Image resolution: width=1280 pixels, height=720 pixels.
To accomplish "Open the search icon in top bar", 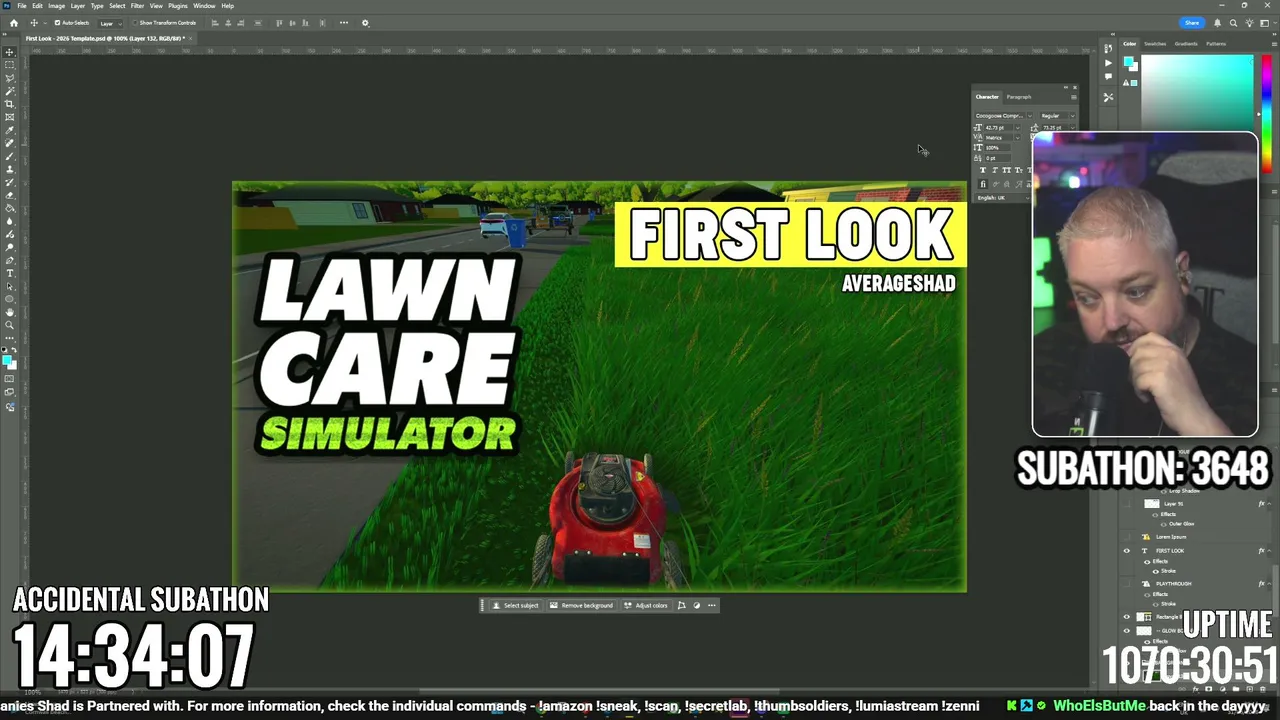I will click(1233, 23).
